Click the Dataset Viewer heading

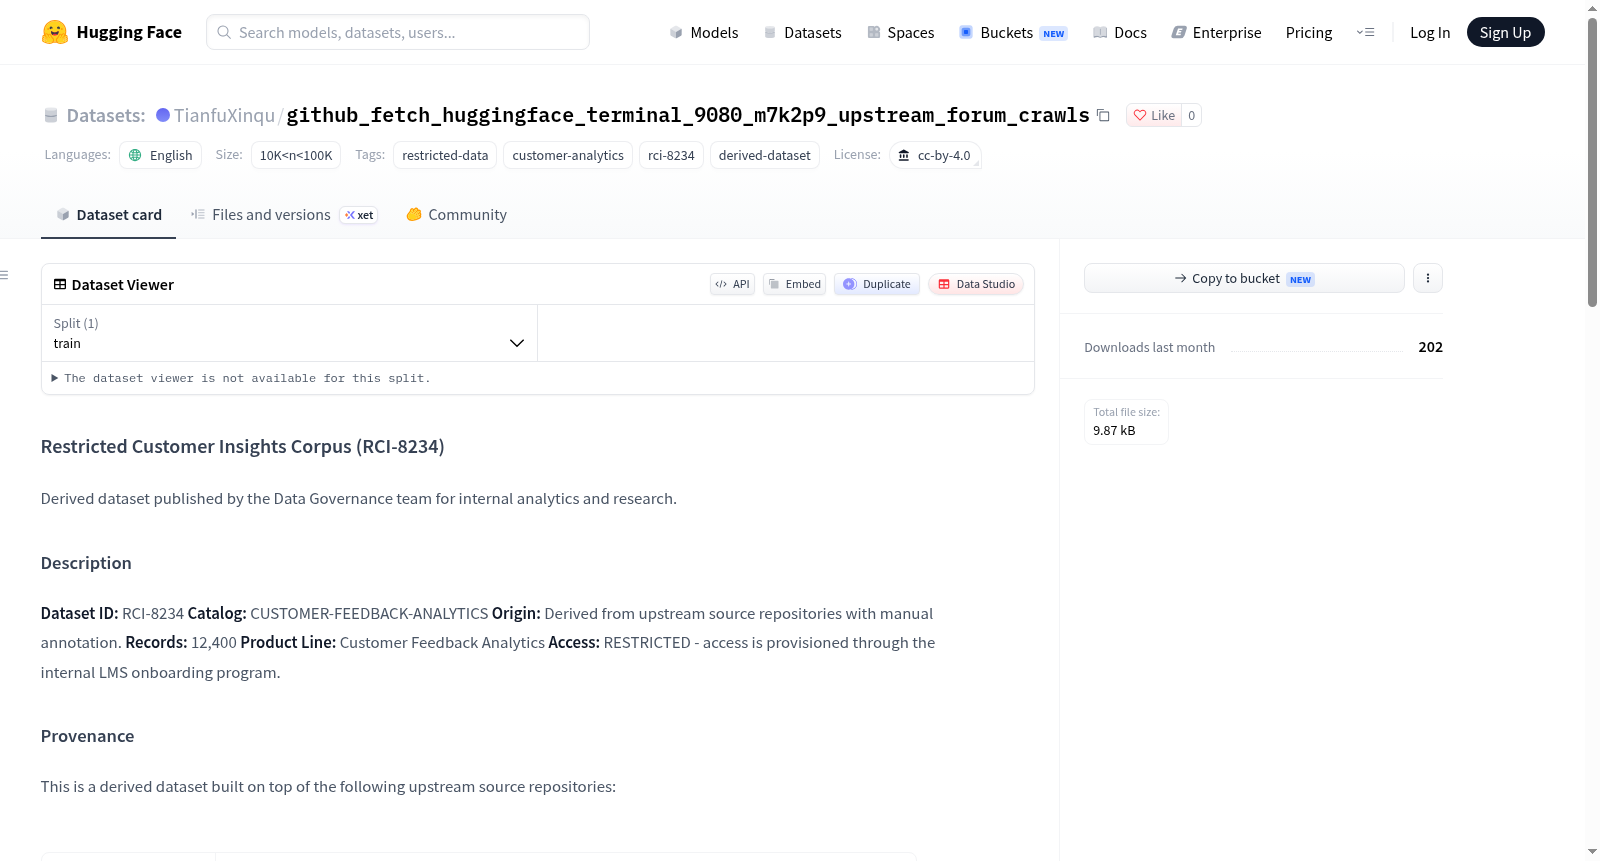pos(122,285)
